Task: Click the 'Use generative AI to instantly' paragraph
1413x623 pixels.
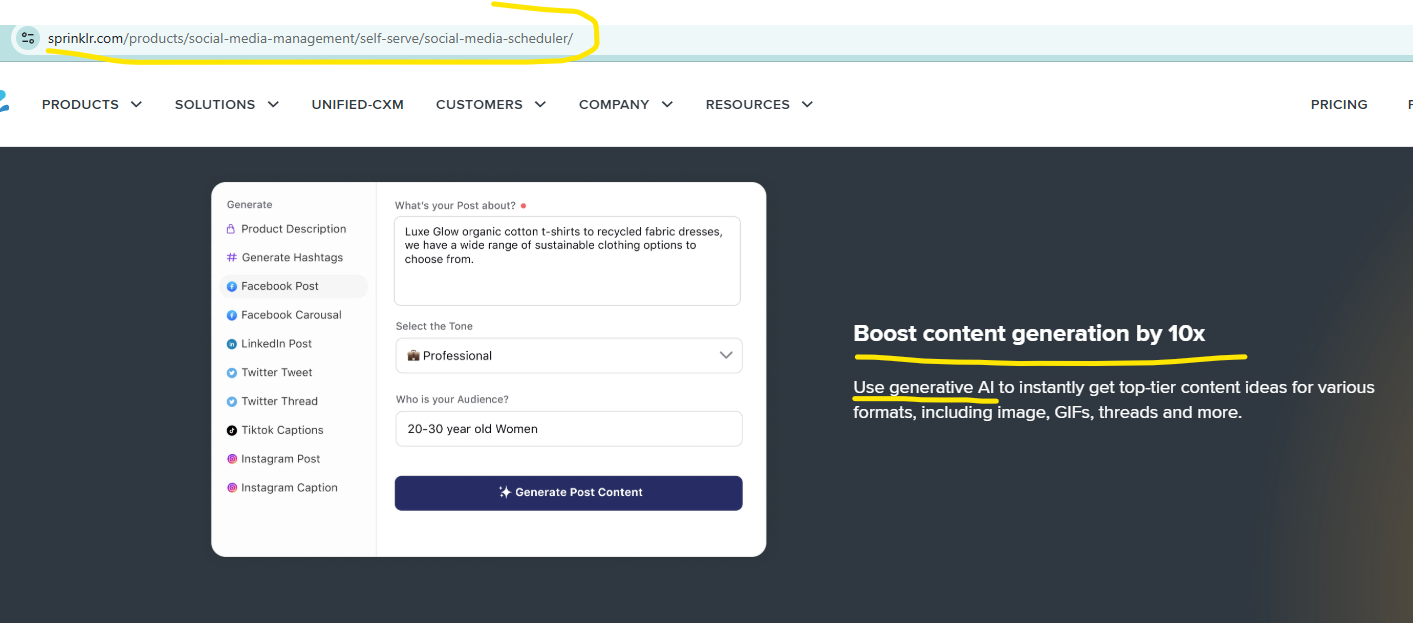Action: (1114, 400)
